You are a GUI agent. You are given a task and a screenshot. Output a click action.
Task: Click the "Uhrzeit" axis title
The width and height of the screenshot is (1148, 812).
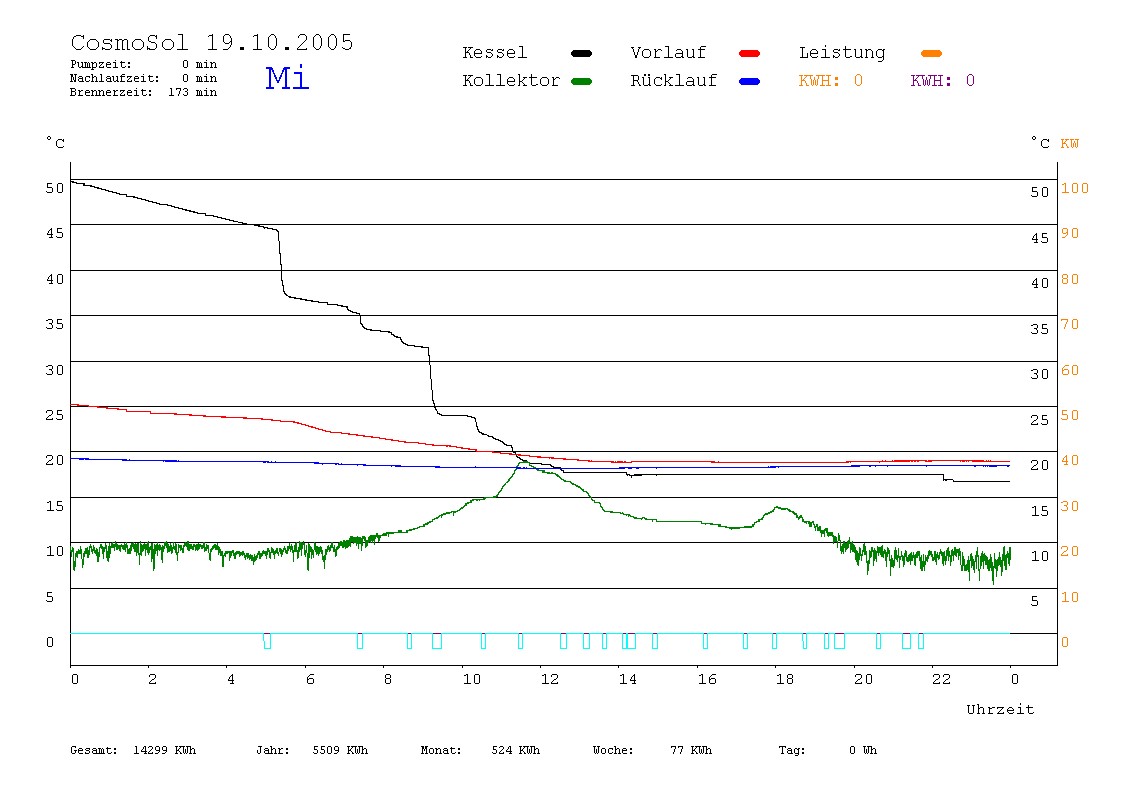[1000, 709]
